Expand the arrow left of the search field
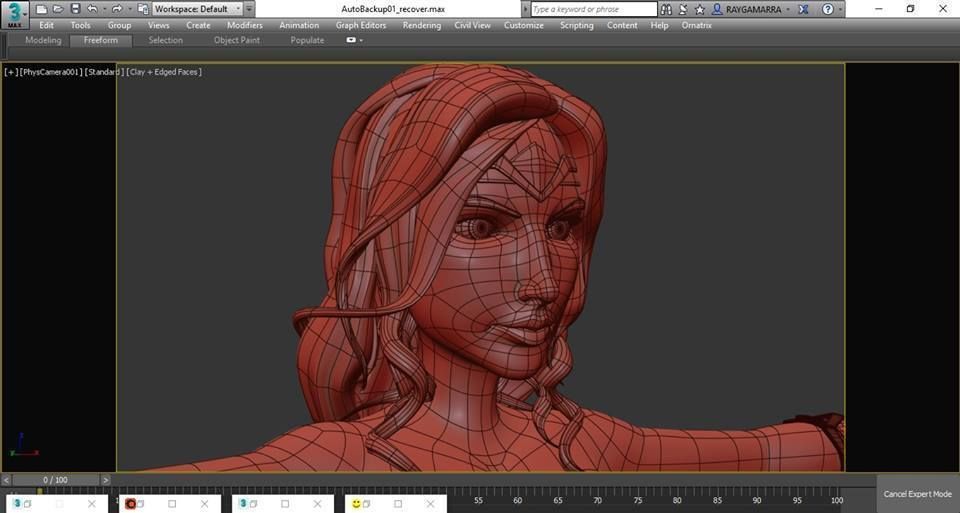Viewport: 960px width, 513px height. pyautogui.click(x=525, y=9)
